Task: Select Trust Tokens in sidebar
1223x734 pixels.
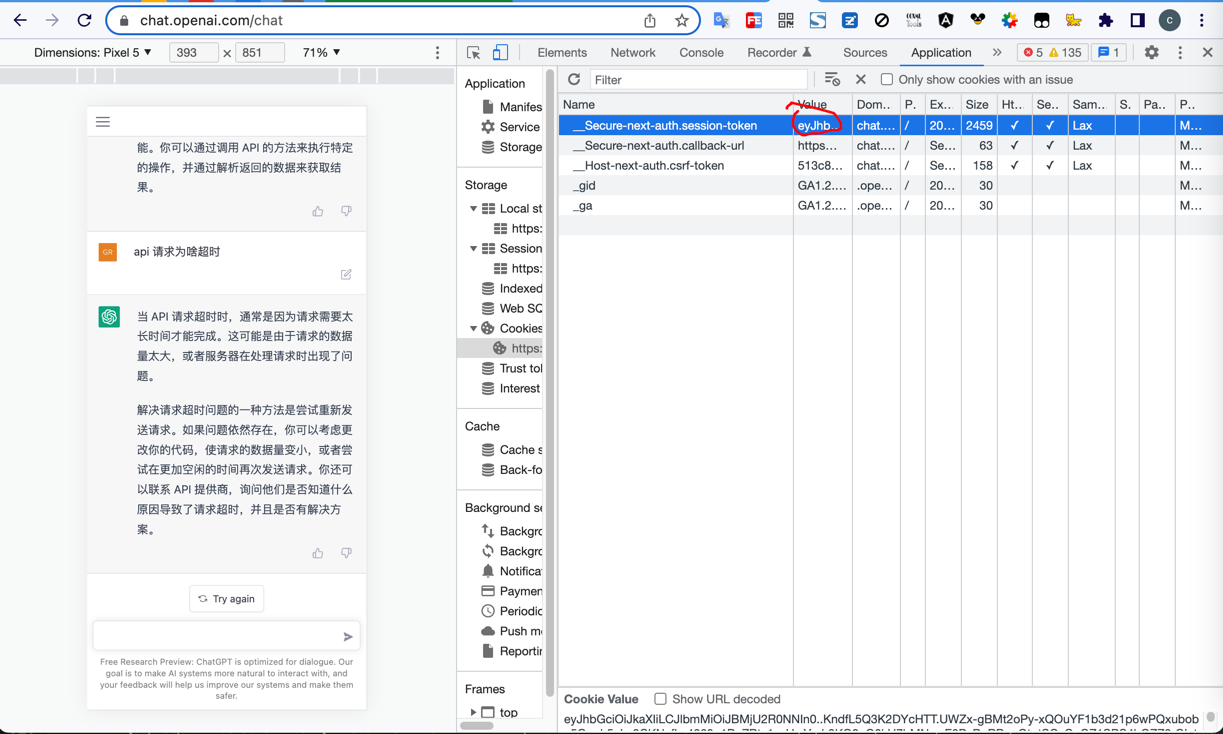Action: [x=511, y=368]
